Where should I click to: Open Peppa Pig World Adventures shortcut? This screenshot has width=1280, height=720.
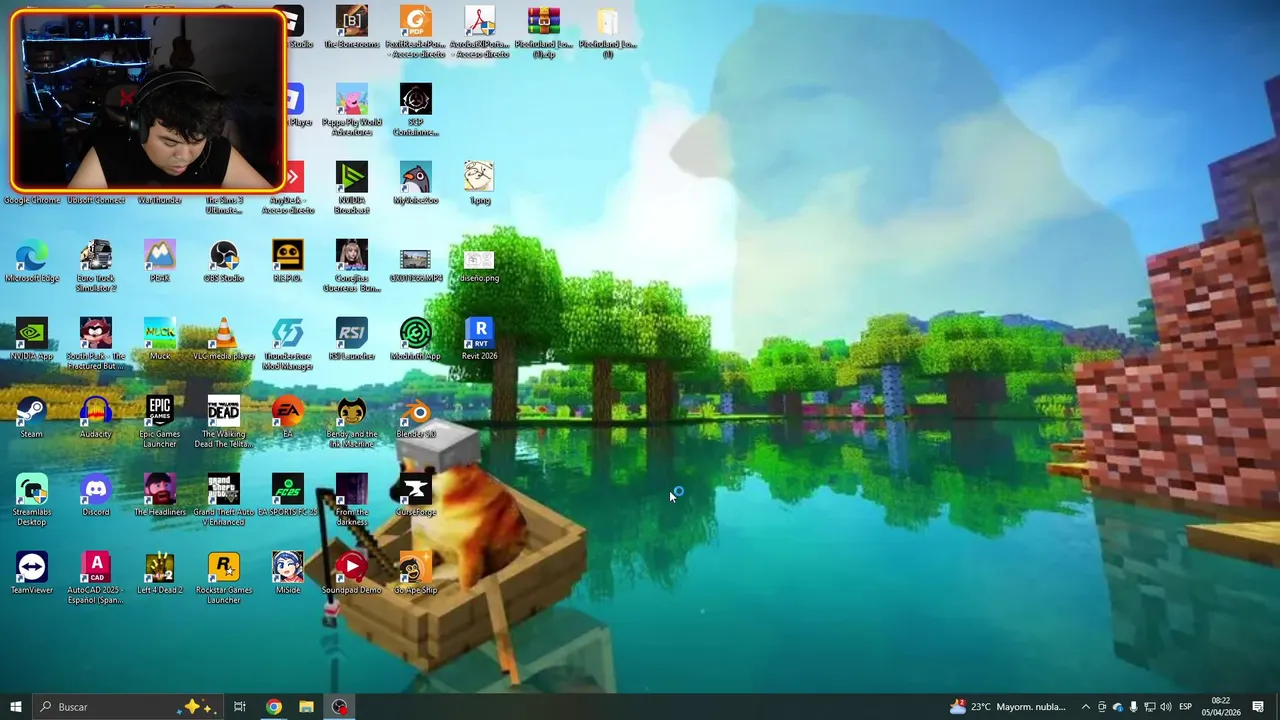(x=352, y=109)
